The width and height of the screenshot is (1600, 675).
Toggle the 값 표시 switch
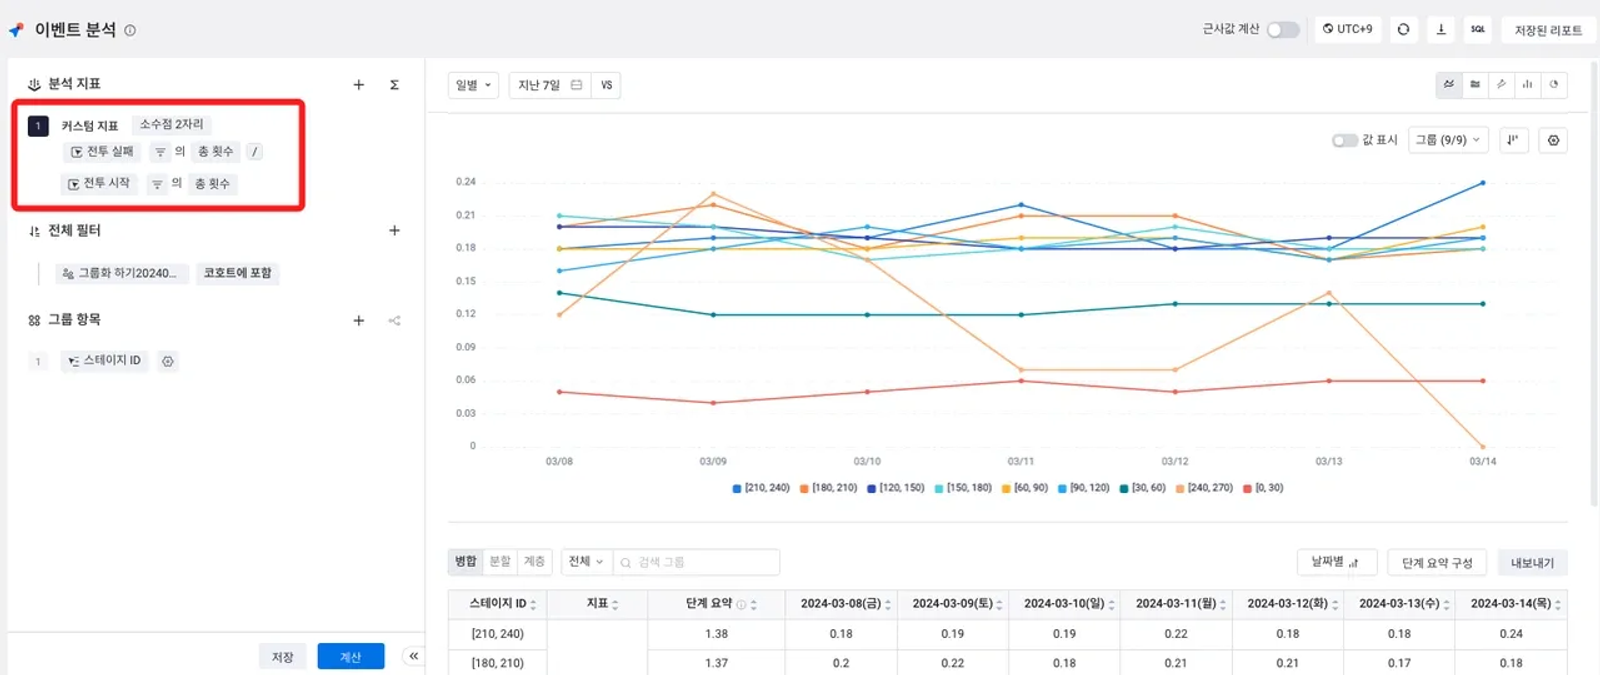point(1345,141)
